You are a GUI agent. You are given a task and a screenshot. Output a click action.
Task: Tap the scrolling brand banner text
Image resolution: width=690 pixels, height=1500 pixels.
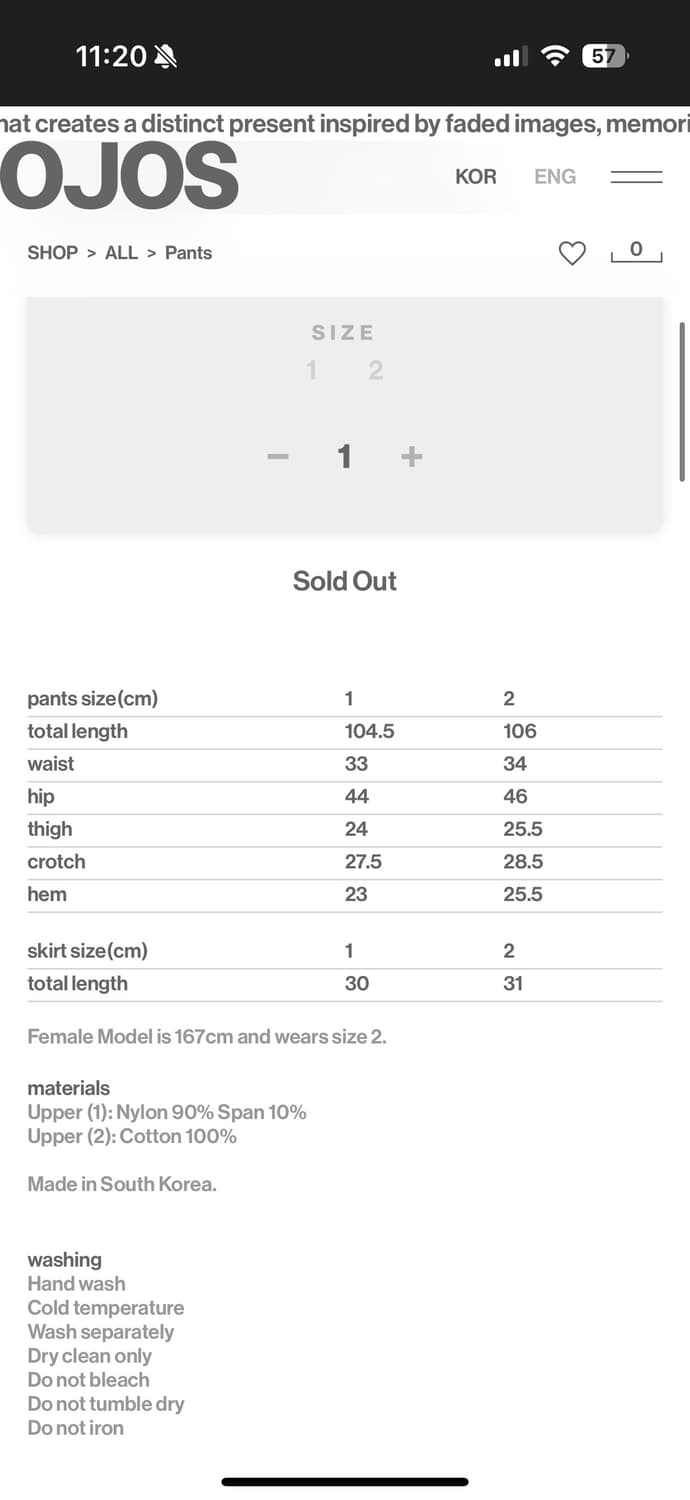[345, 124]
